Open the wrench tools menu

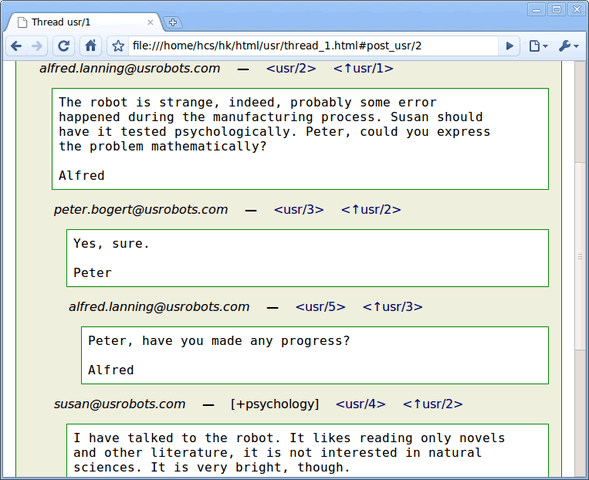[568, 46]
